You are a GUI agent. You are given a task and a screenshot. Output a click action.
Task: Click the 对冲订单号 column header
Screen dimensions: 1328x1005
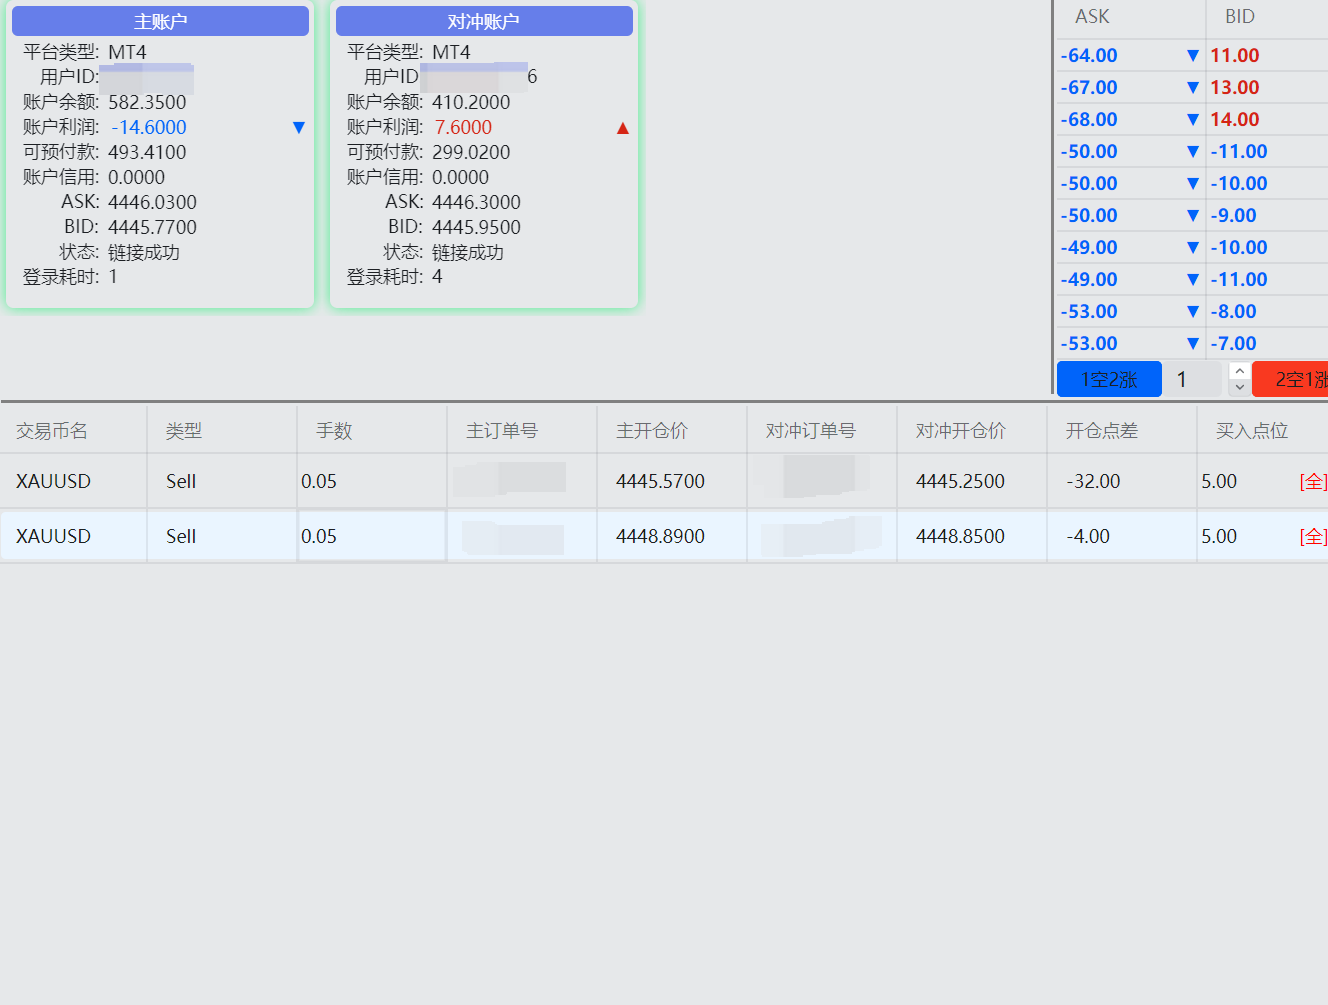coord(811,431)
